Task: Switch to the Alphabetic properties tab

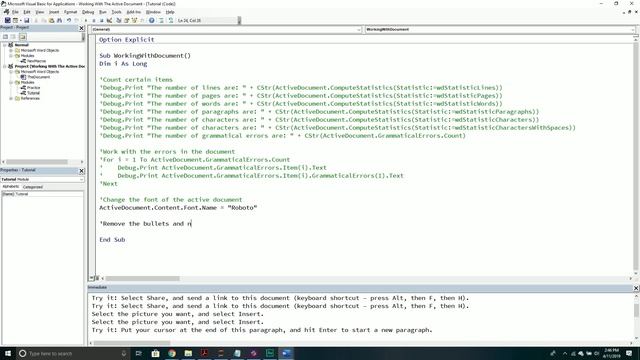Action: (x=11, y=187)
